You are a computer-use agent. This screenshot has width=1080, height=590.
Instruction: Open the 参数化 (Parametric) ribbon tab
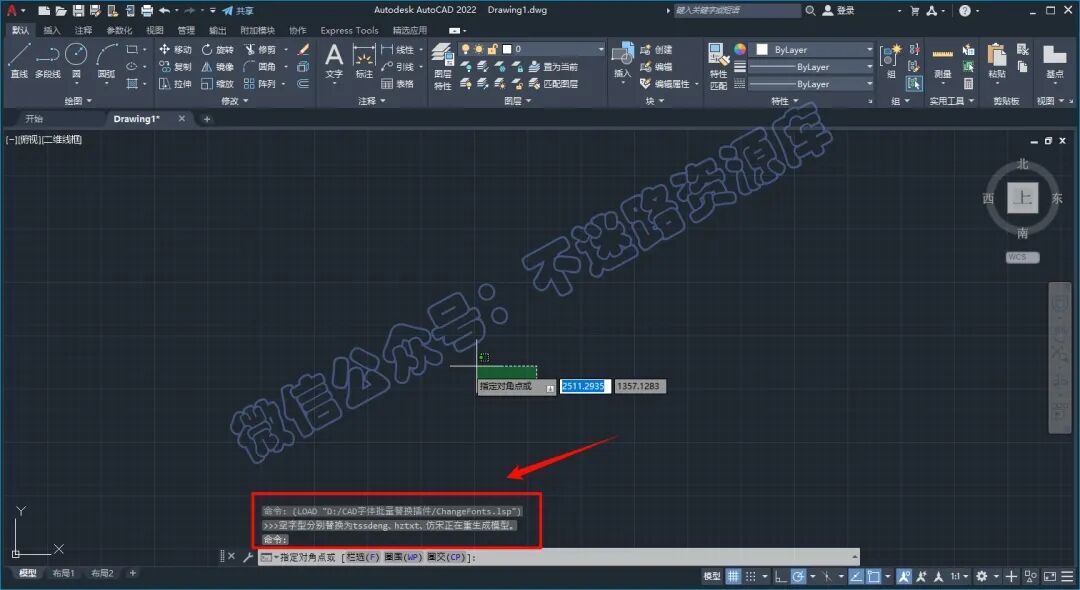pyautogui.click(x=119, y=30)
